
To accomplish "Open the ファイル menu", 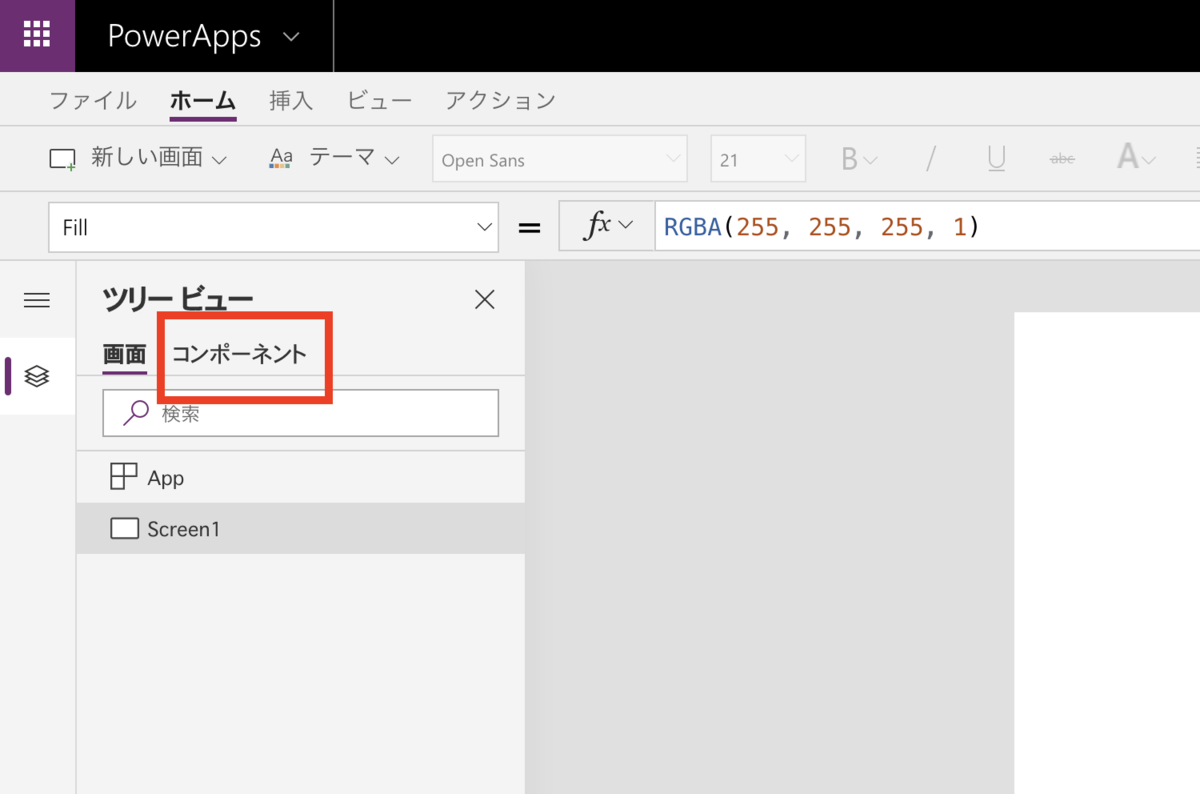I will coord(93,100).
